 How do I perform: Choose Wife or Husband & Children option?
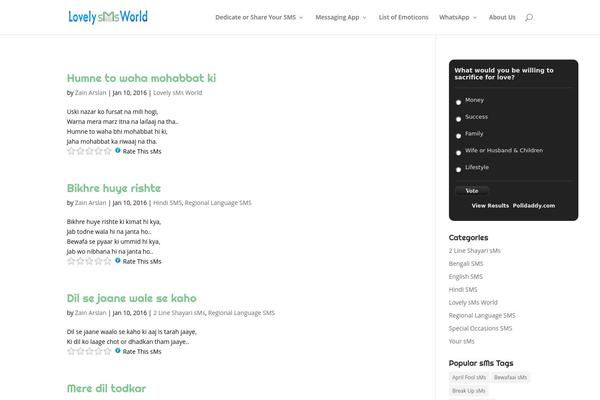click(458, 153)
